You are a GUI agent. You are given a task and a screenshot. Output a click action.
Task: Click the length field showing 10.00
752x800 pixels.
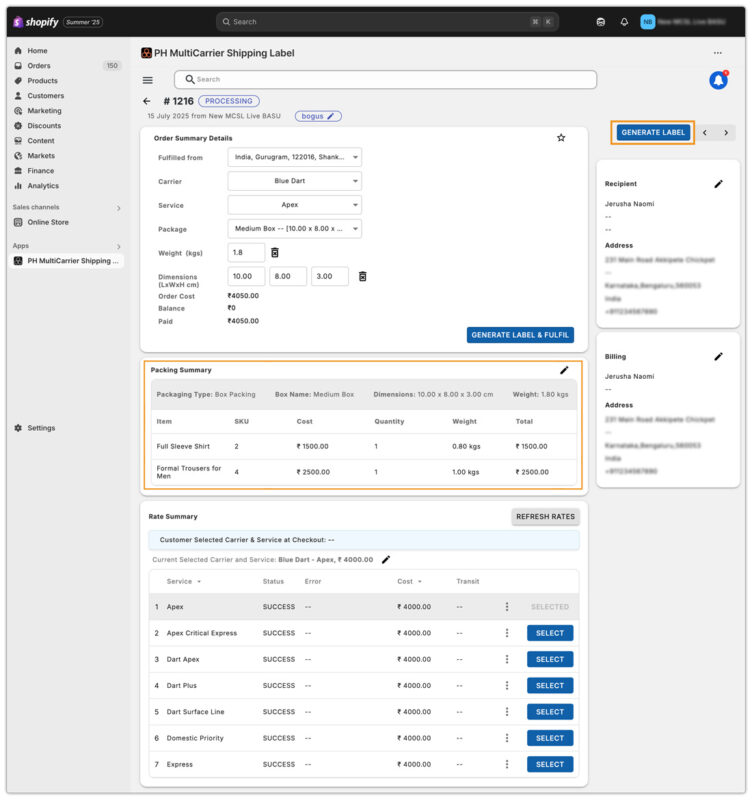[x=246, y=277]
